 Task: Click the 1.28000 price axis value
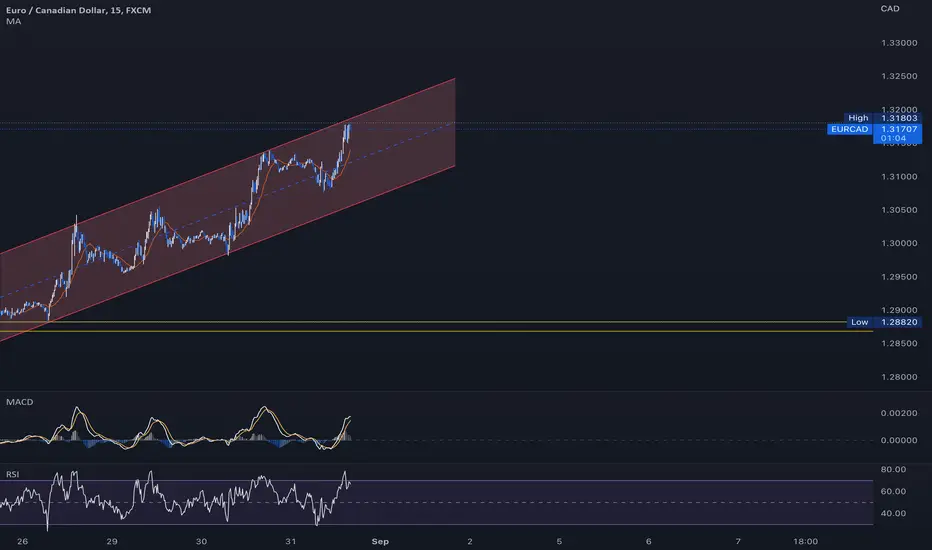click(899, 377)
